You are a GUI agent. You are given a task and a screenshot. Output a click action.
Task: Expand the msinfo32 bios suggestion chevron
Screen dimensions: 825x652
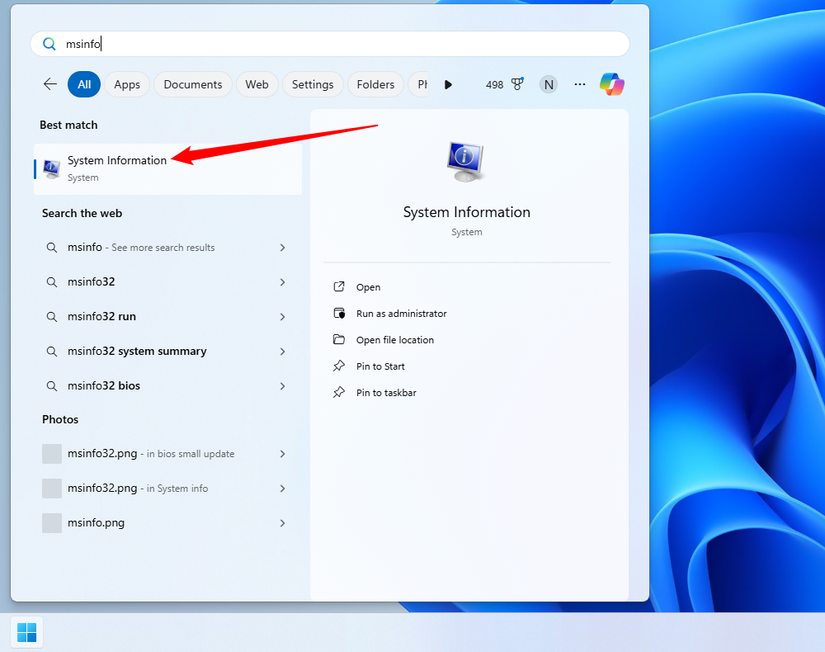[283, 386]
